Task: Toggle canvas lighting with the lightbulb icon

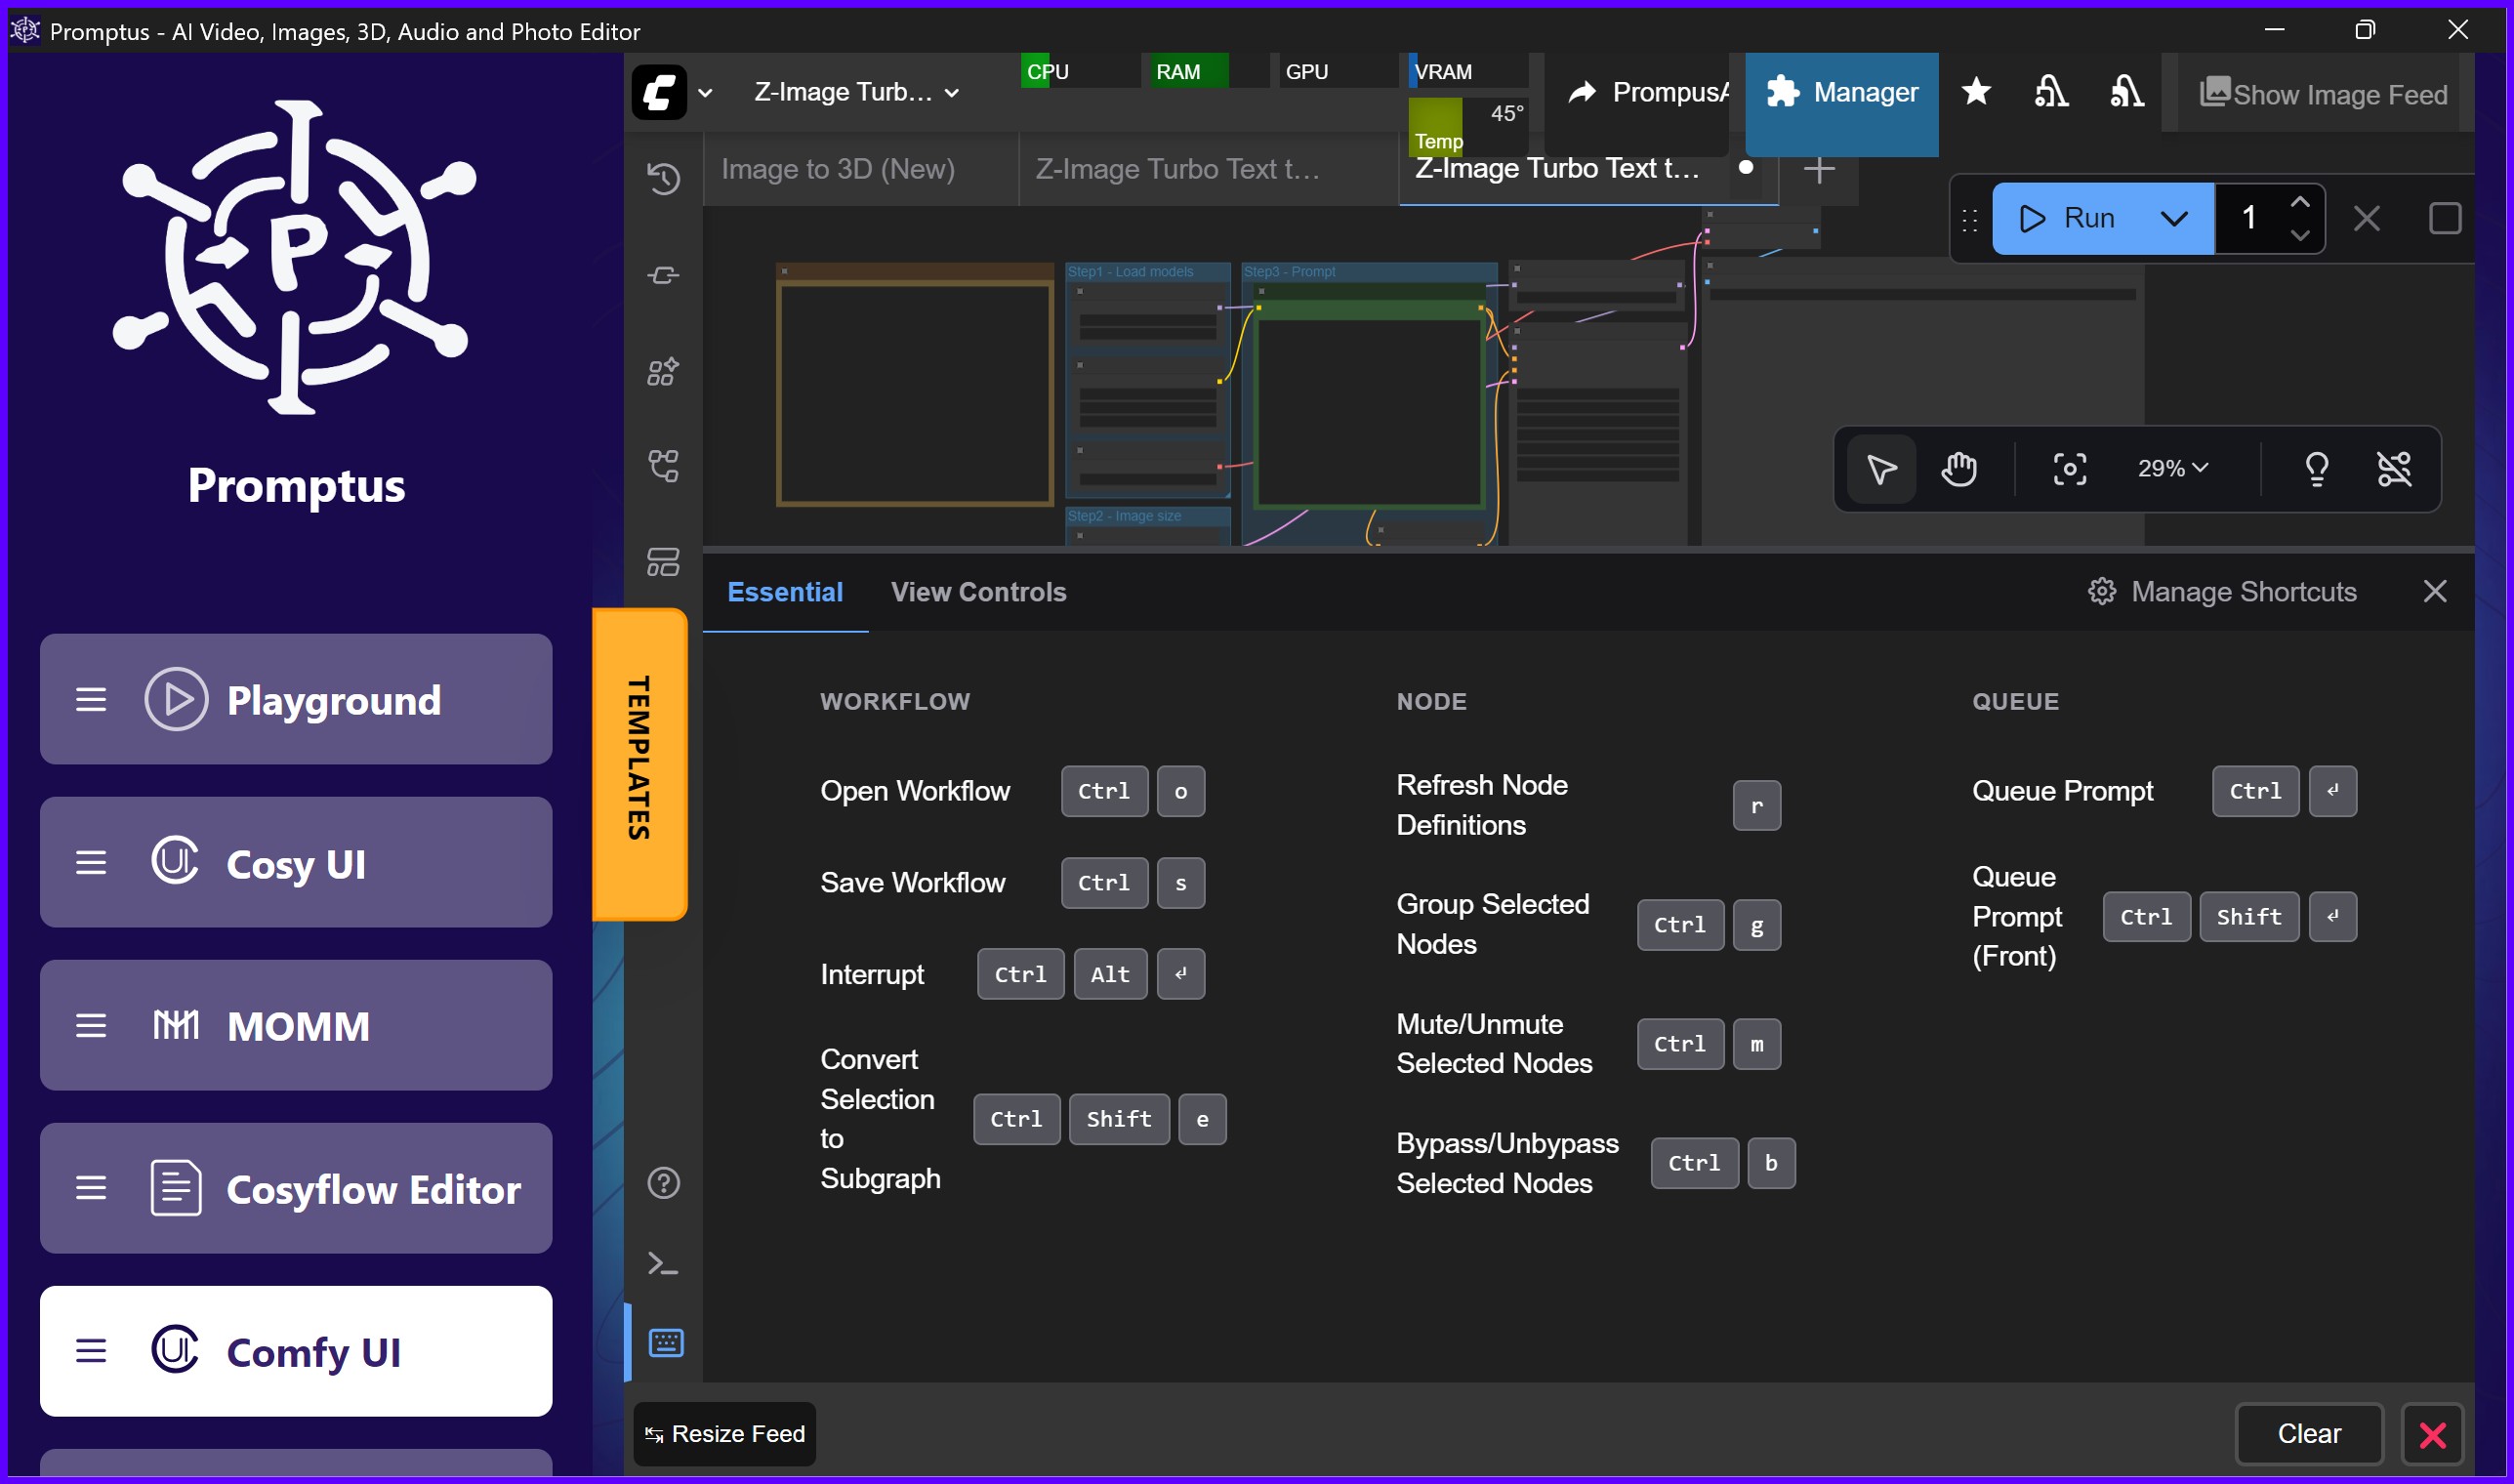Action: click(x=2316, y=468)
